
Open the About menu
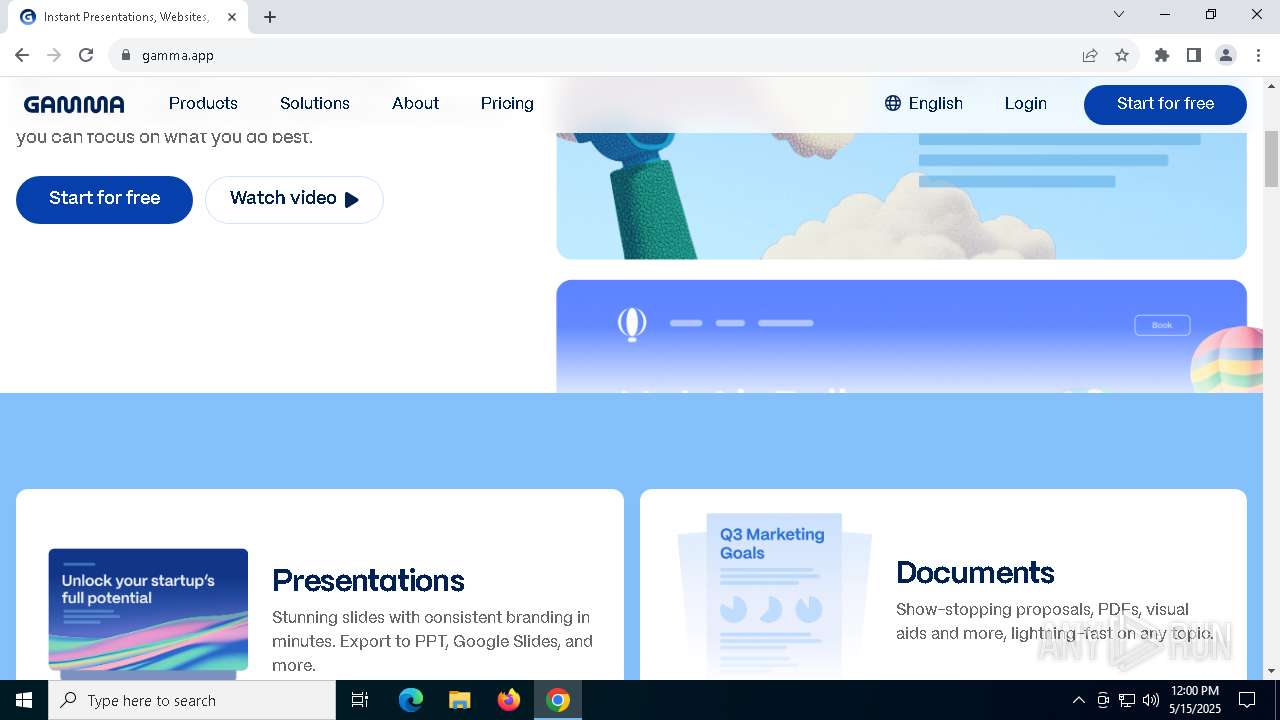click(415, 103)
